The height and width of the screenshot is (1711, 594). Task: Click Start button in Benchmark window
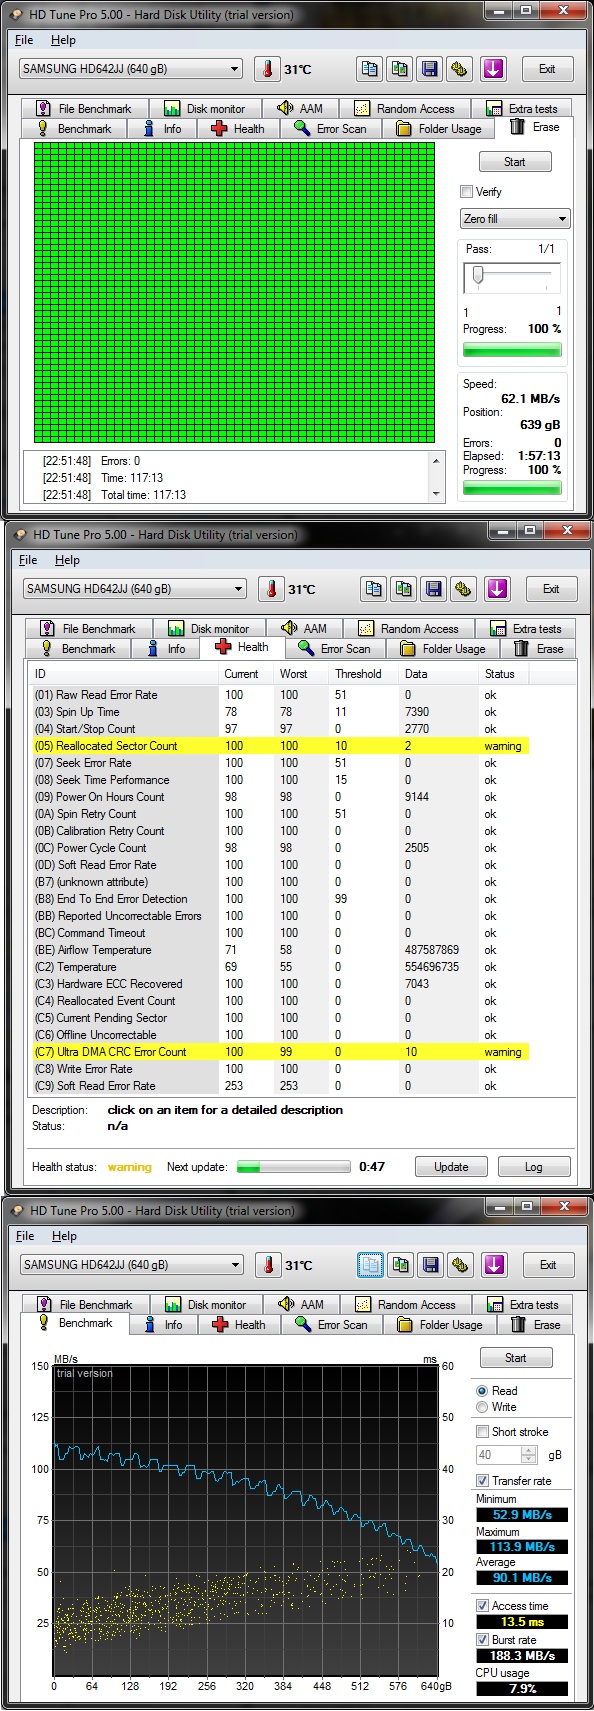[515, 1358]
